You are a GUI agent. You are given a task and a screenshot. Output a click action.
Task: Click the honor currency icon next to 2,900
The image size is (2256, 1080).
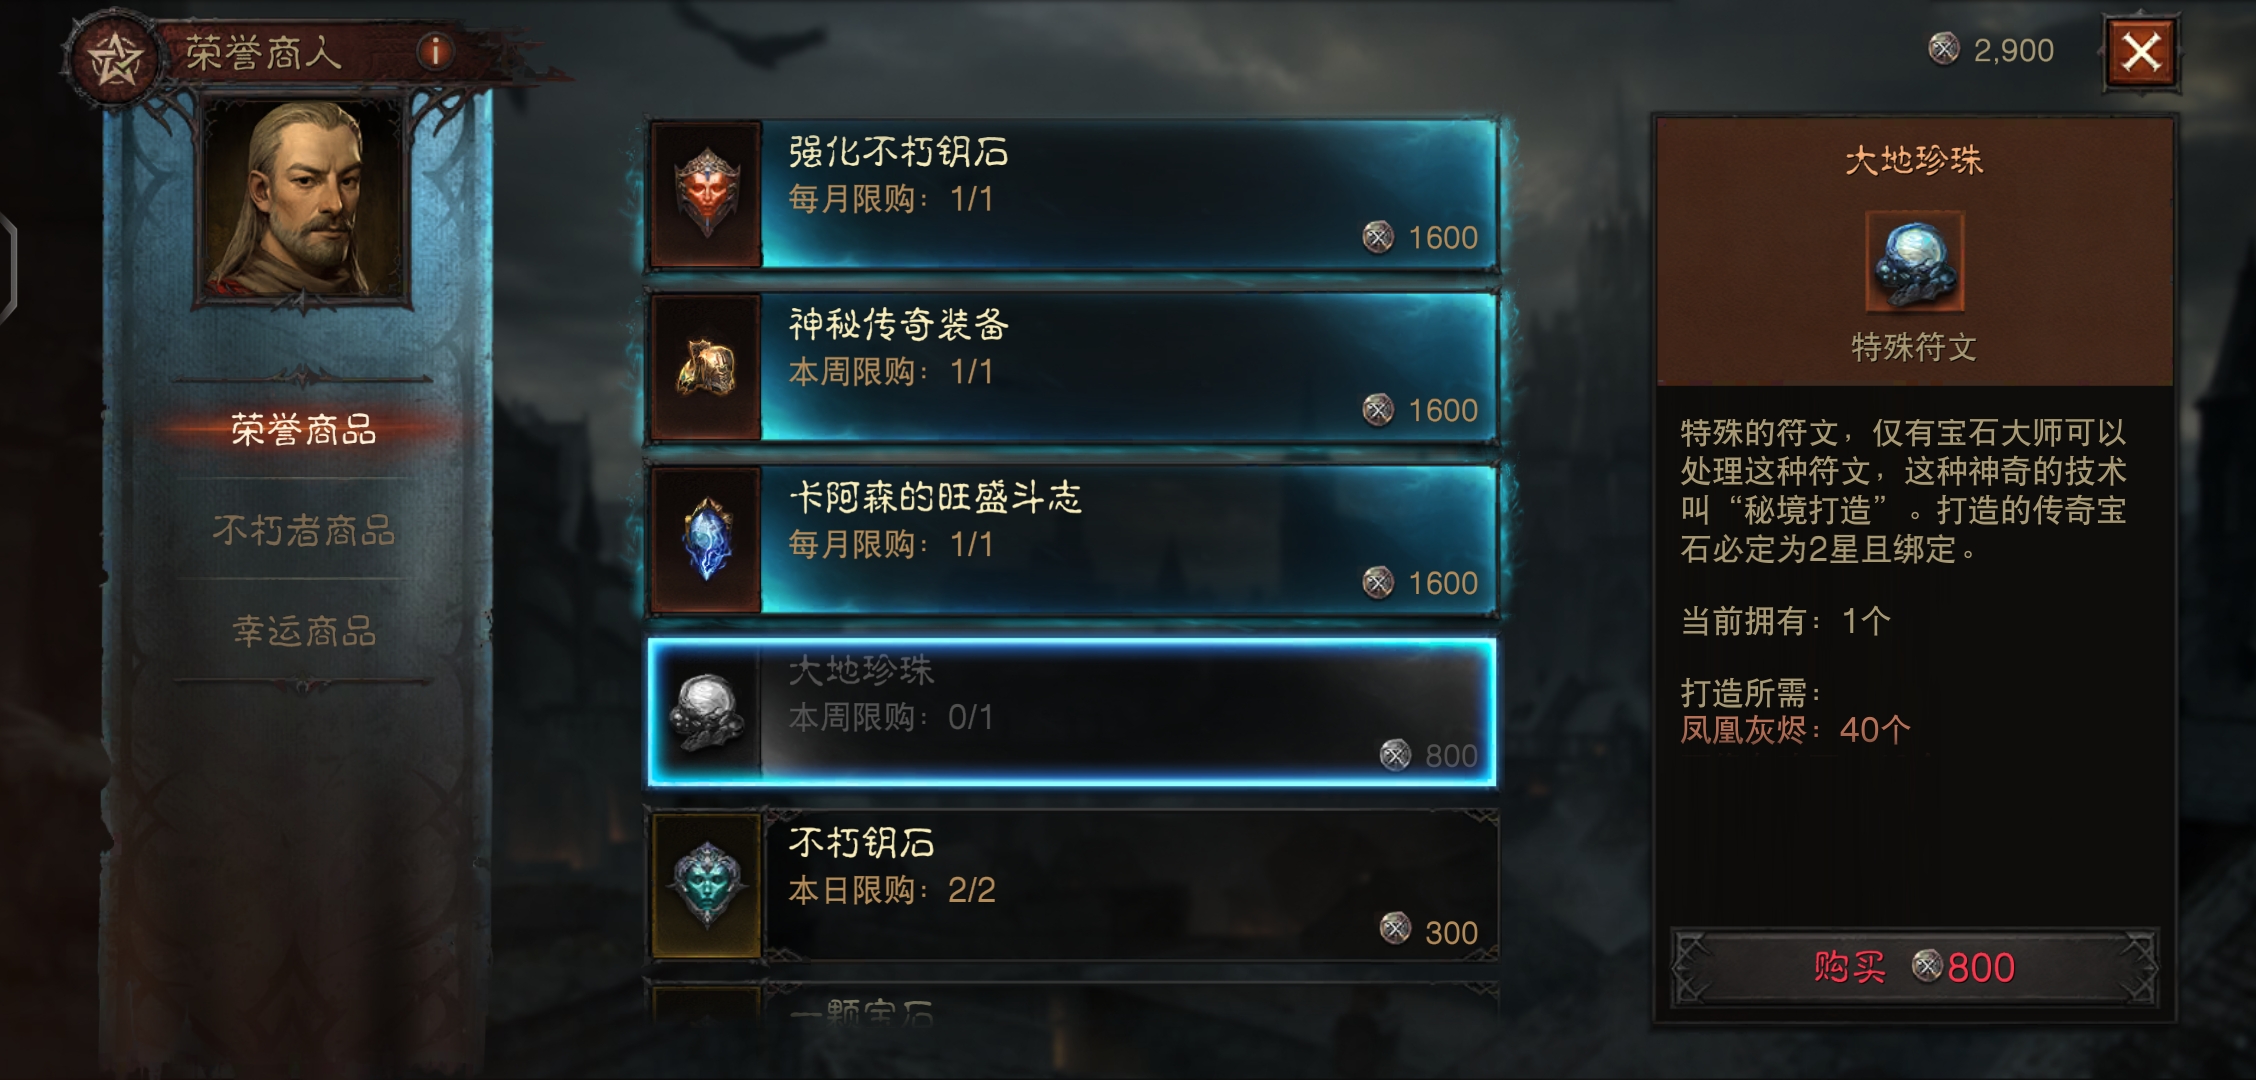click(x=1943, y=48)
